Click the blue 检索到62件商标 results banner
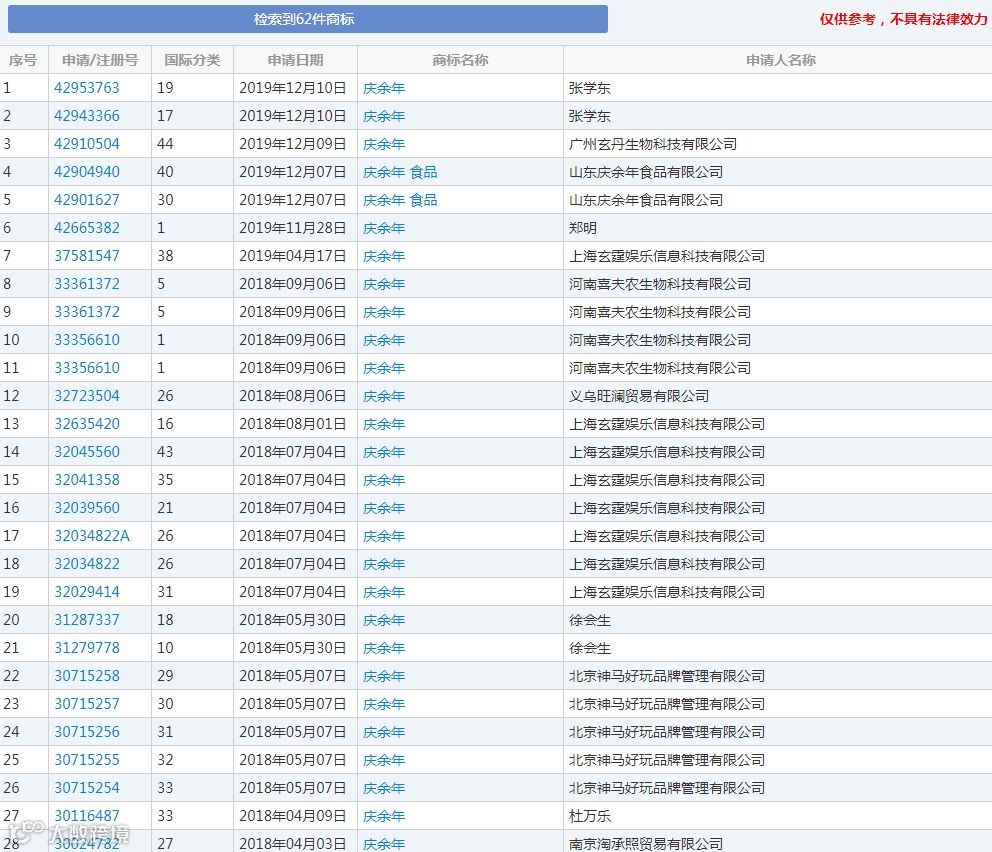 click(307, 19)
